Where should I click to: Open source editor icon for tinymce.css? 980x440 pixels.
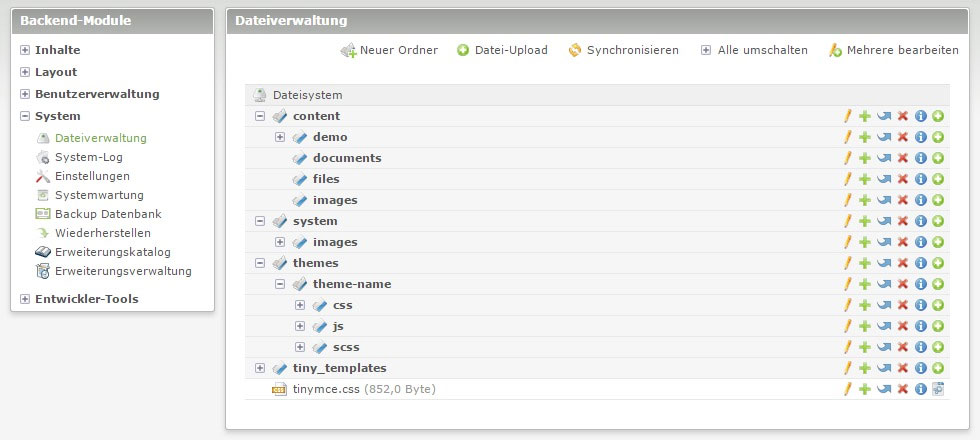tap(938, 389)
